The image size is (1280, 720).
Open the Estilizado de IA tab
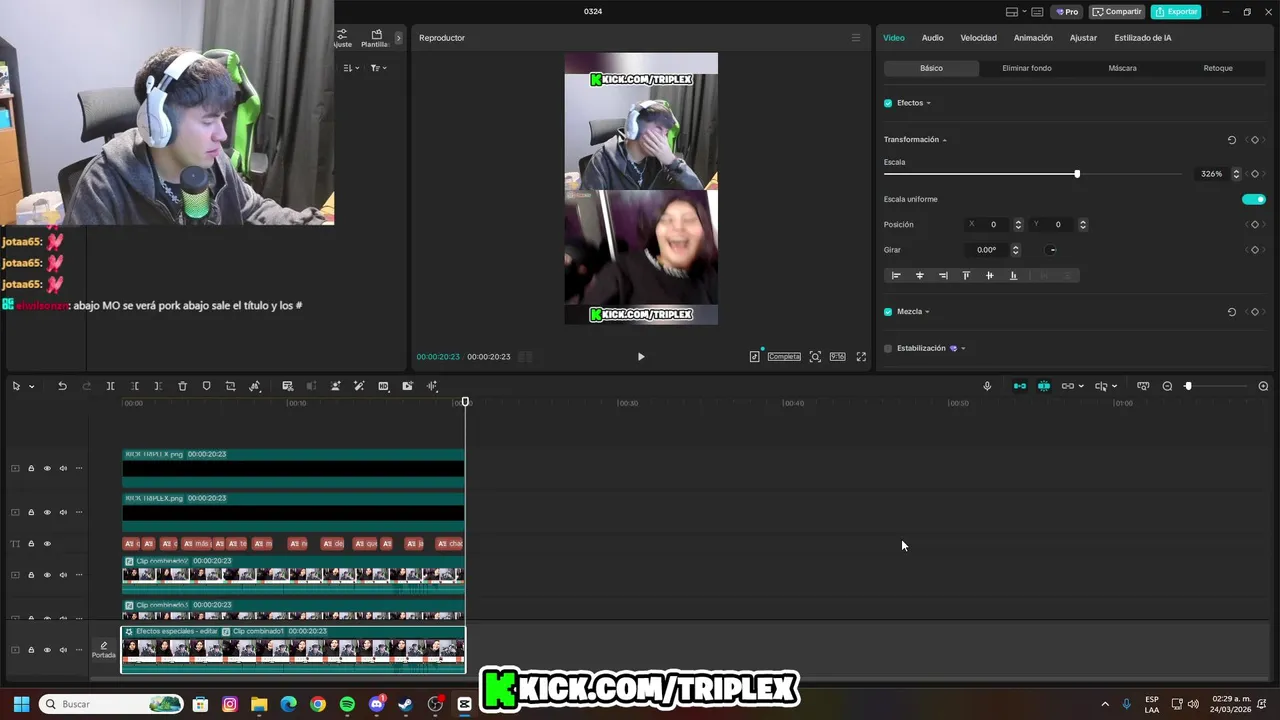click(1143, 38)
